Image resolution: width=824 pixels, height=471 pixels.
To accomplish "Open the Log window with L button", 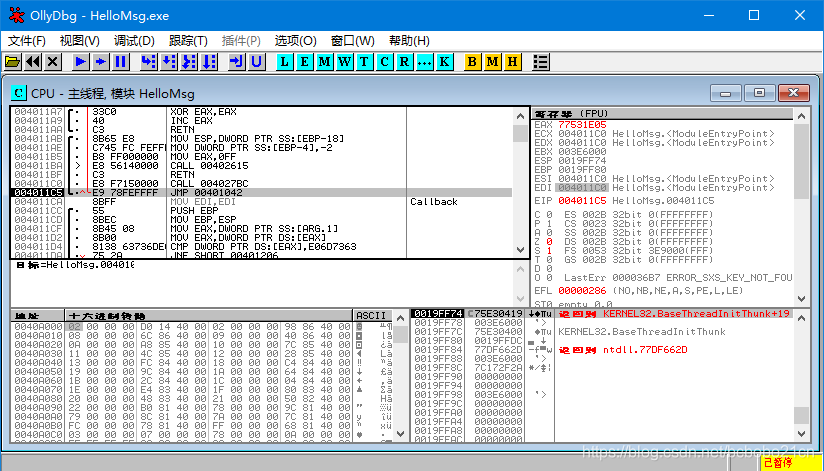I will [x=285, y=62].
